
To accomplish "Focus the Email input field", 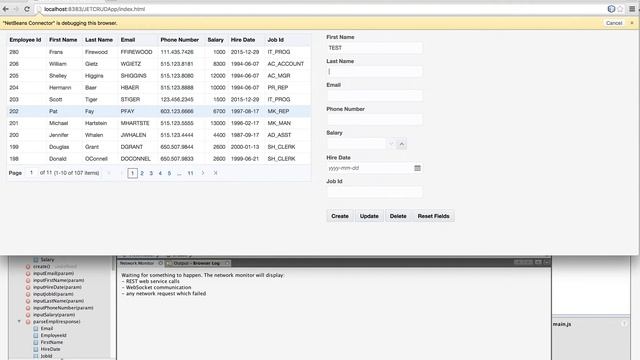I will click(x=374, y=96).
